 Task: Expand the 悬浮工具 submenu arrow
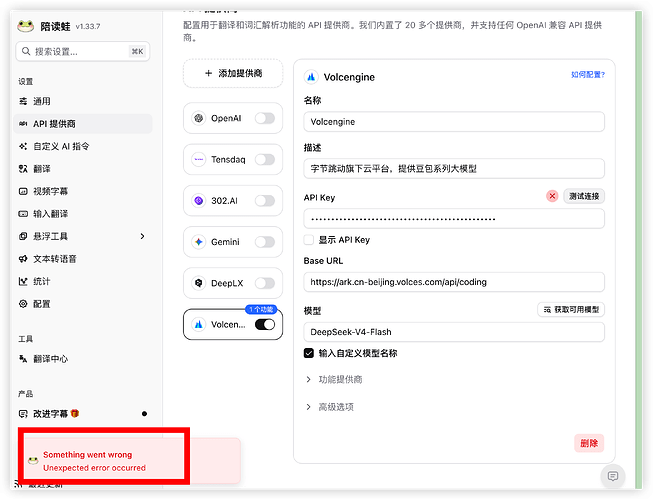(142, 236)
